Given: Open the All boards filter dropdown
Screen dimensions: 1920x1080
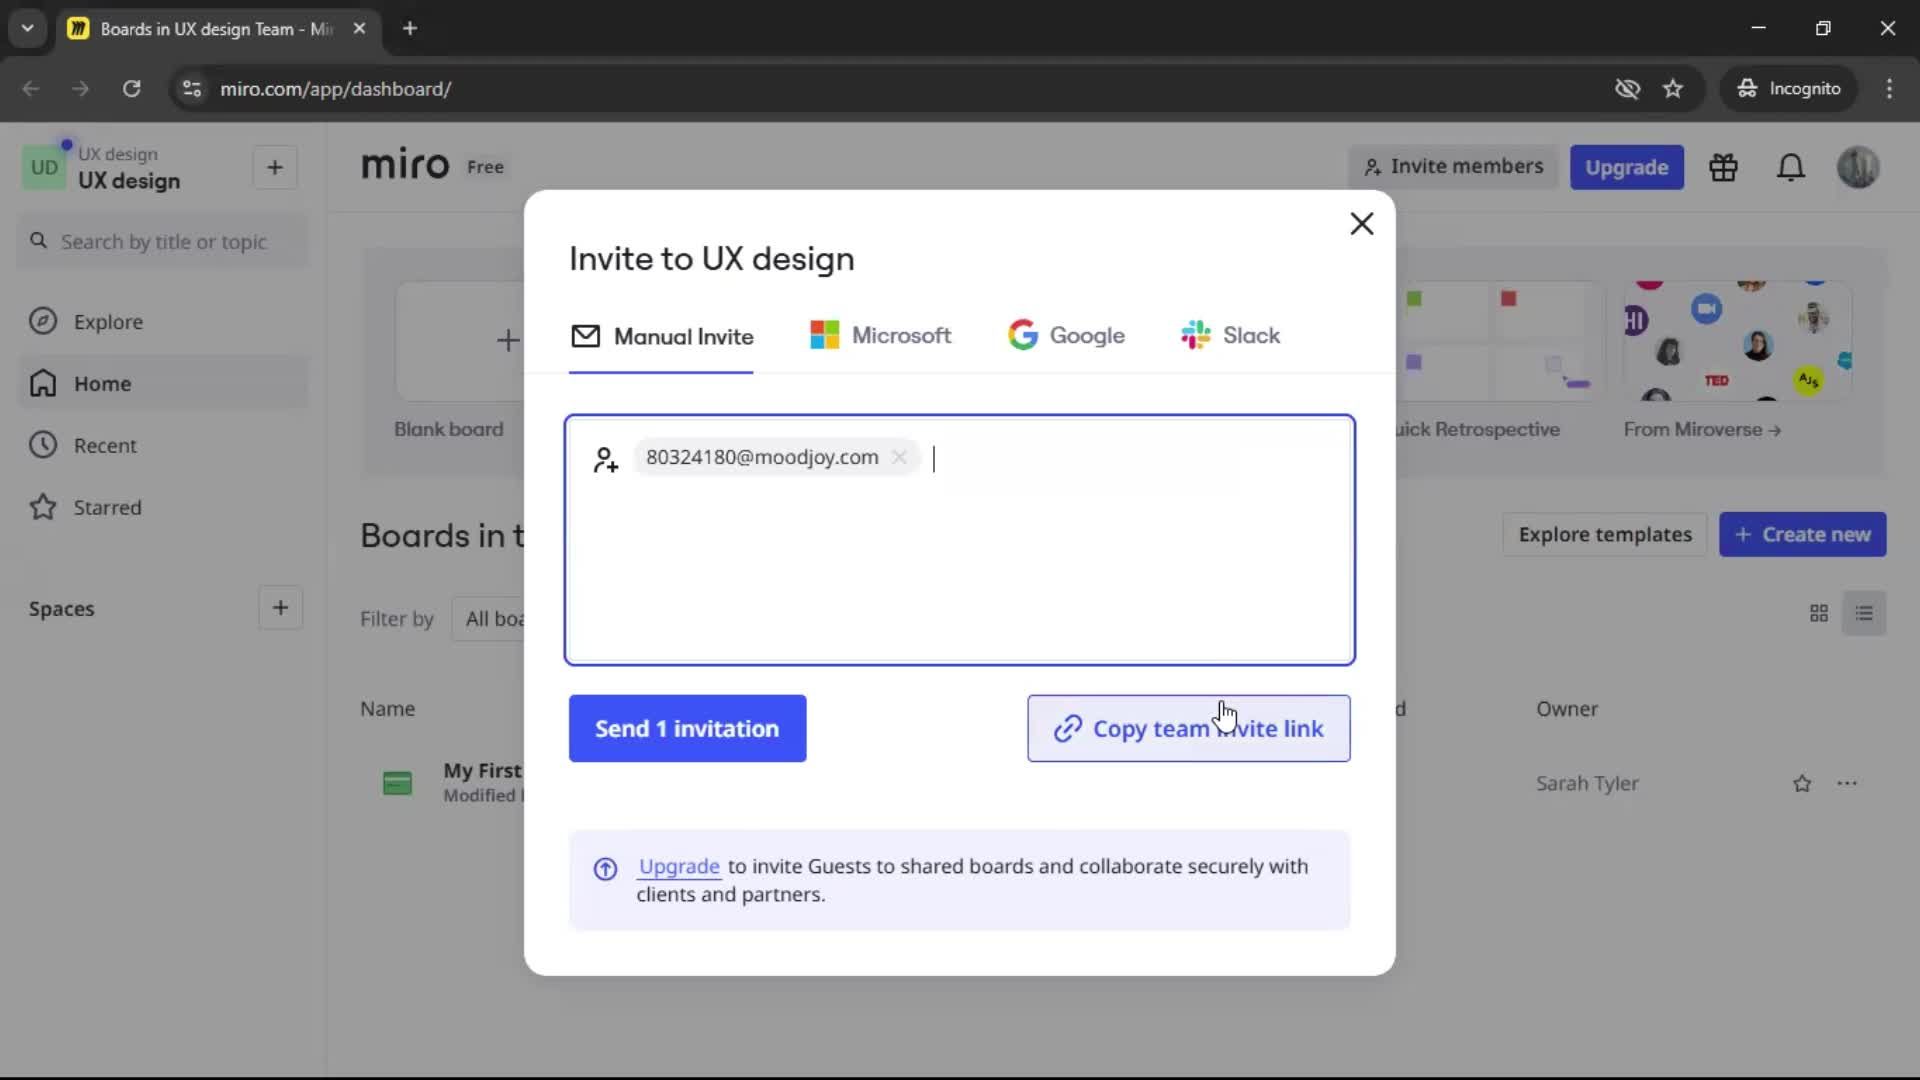Looking at the screenshot, I should (x=490, y=619).
